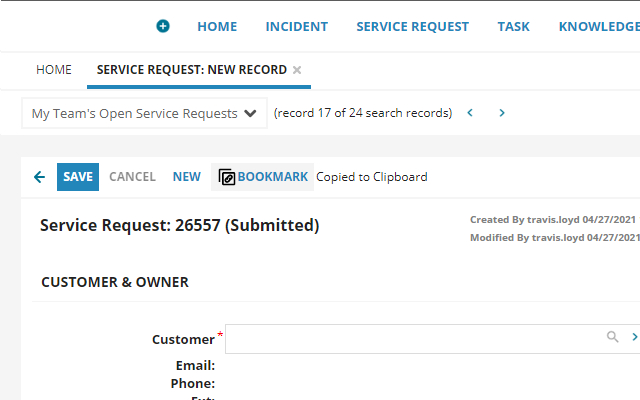Click the Created By travis.loyd text
Image resolution: width=640 pixels, height=400 pixels.
pyautogui.click(x=553, y=220)
